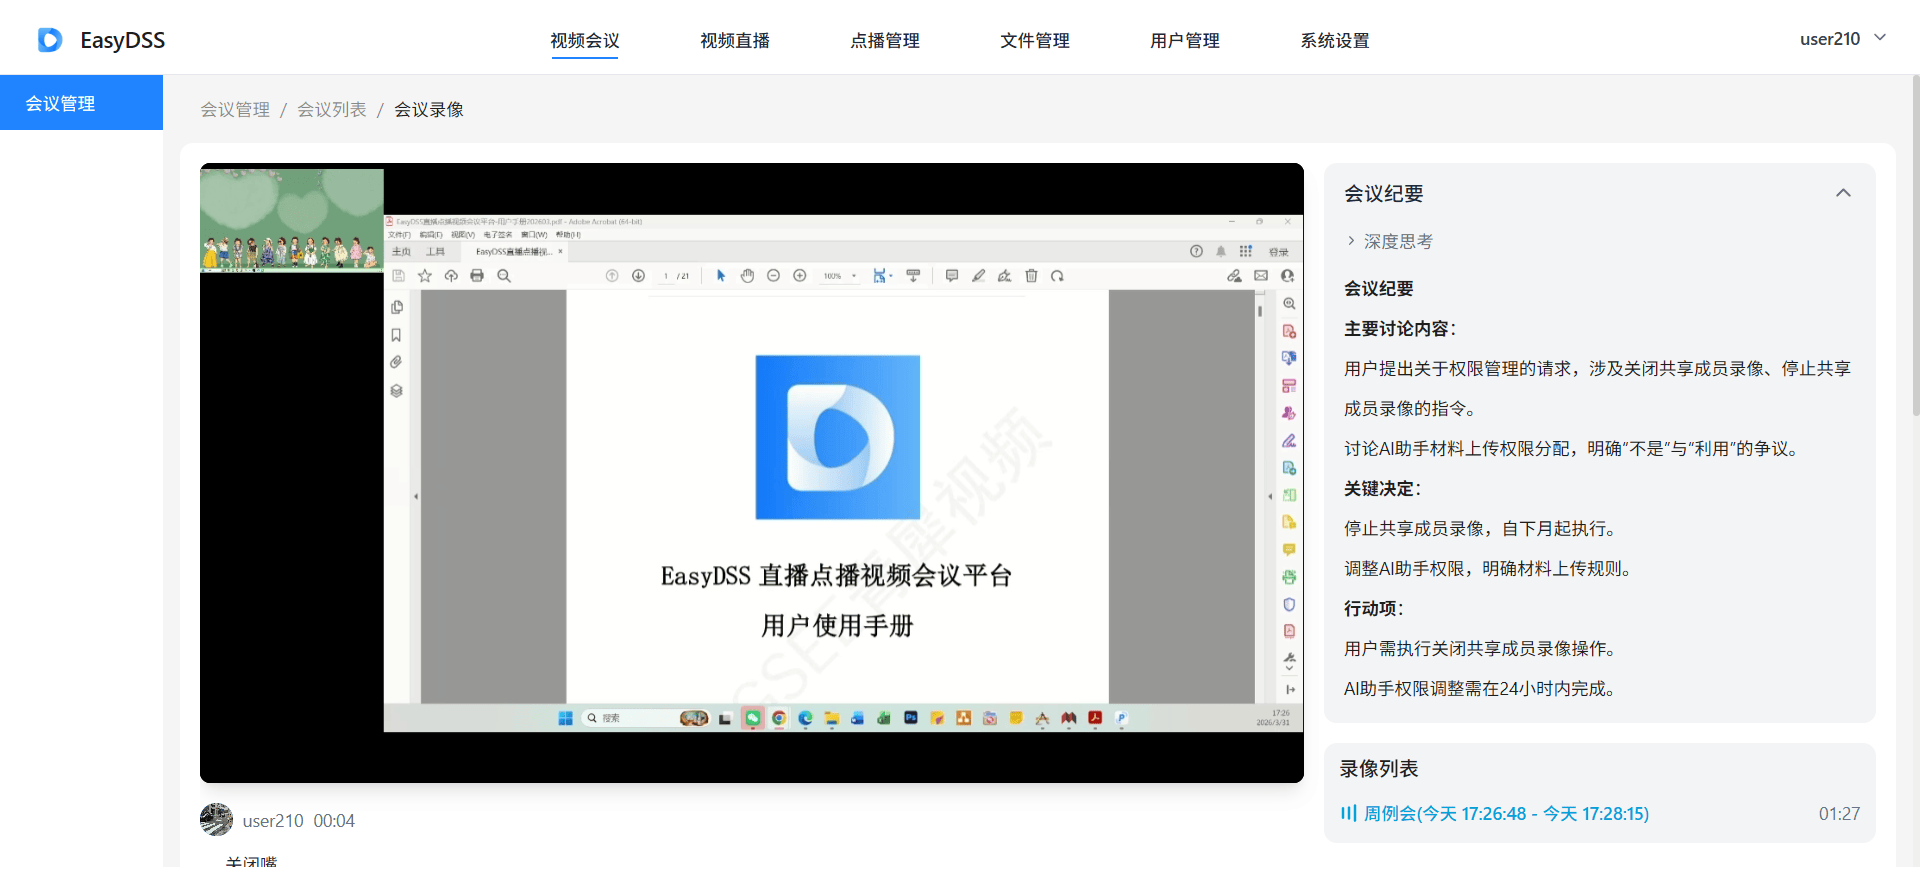Go back to 会议列表 breadcrumb
The image size is (1920, 869).
(x=332, y=110)
